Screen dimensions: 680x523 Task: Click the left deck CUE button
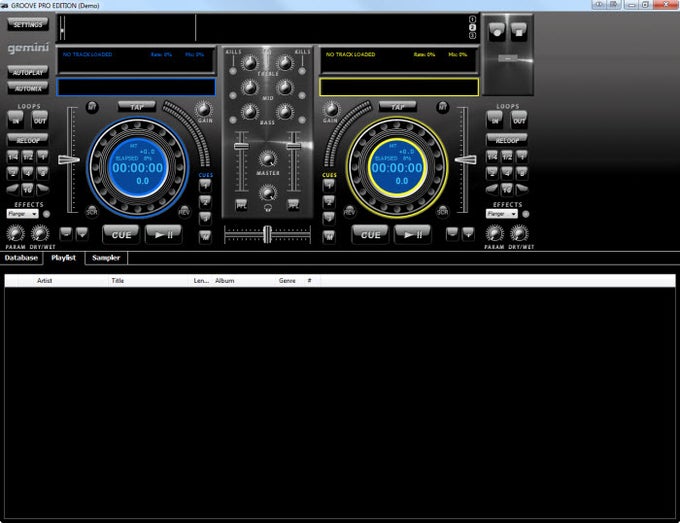[x=121, y=235]
